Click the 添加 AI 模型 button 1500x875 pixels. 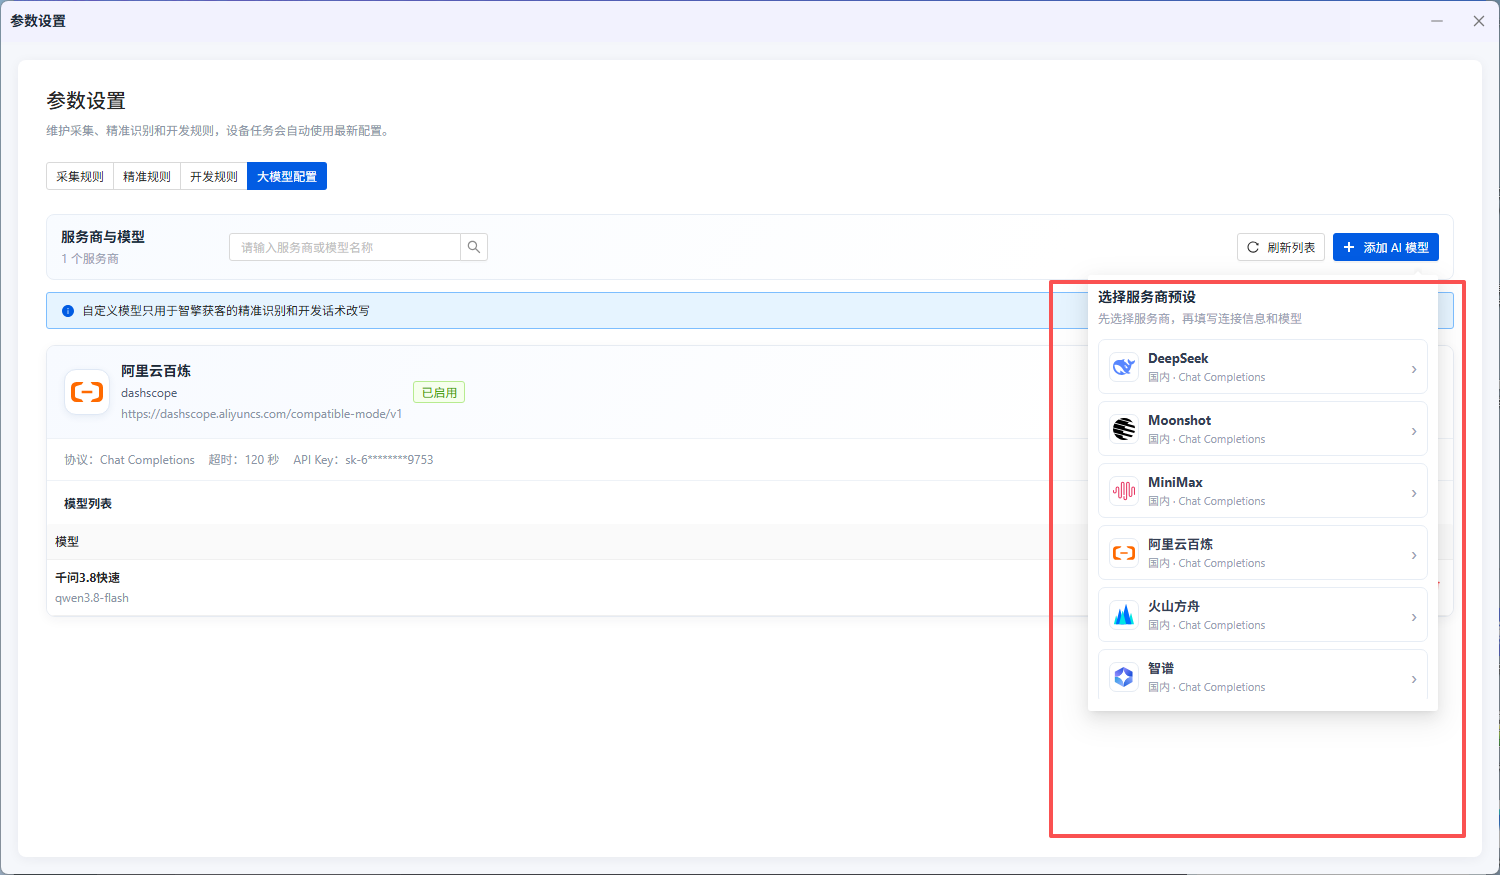click(1386, 247)
